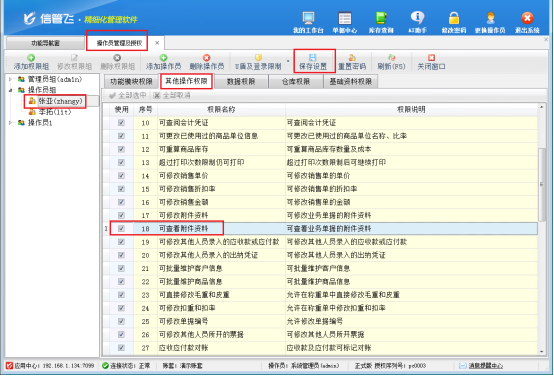This screenshot has width=554, height=376.
Task: Collapse the 操作员组 tree node
Action: click(11, 90)
